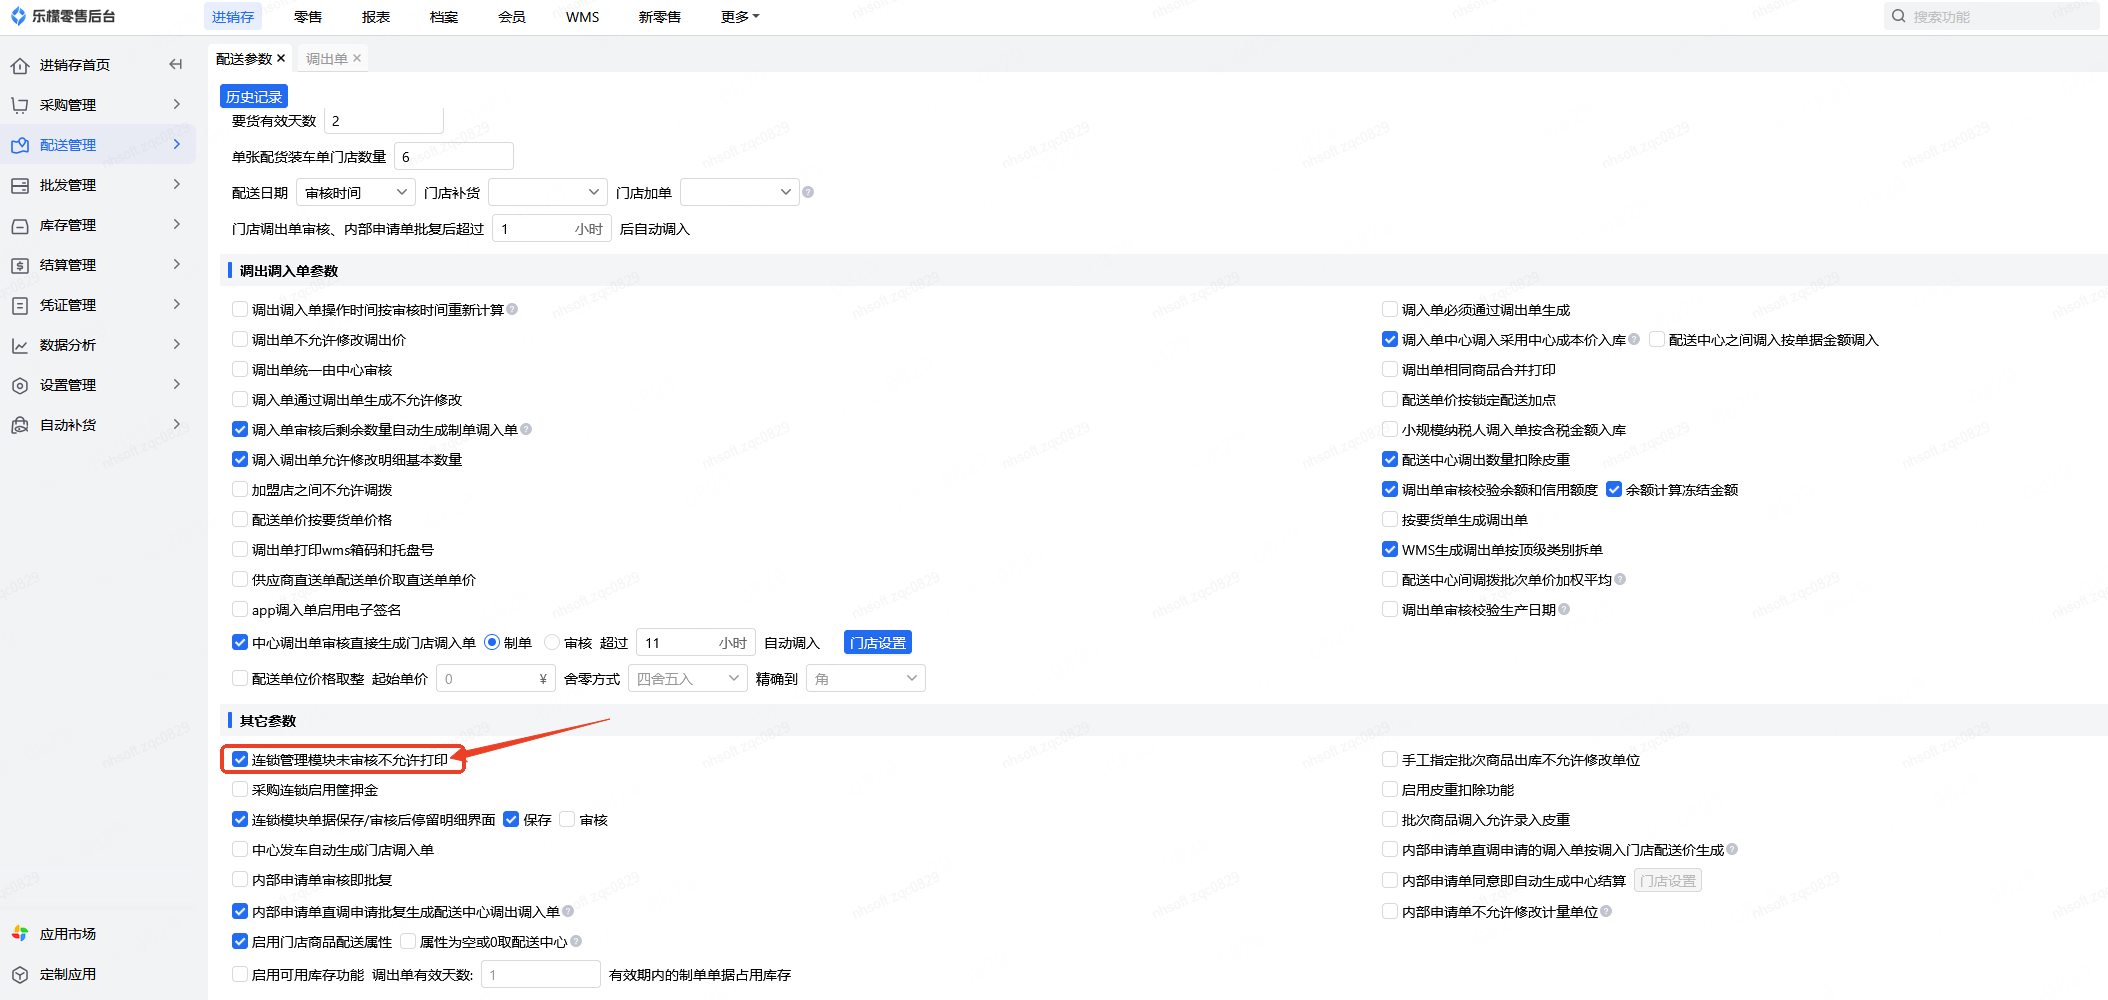Open the 配送日期 dropdown
Image resolution: width=2108 pixels, height=1000 pixels.
pyautogui.click(x=356, y=192)
